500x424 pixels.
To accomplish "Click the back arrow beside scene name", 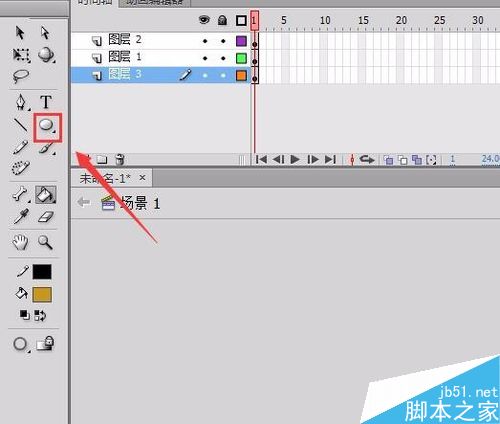I will (x=83, y=202).
